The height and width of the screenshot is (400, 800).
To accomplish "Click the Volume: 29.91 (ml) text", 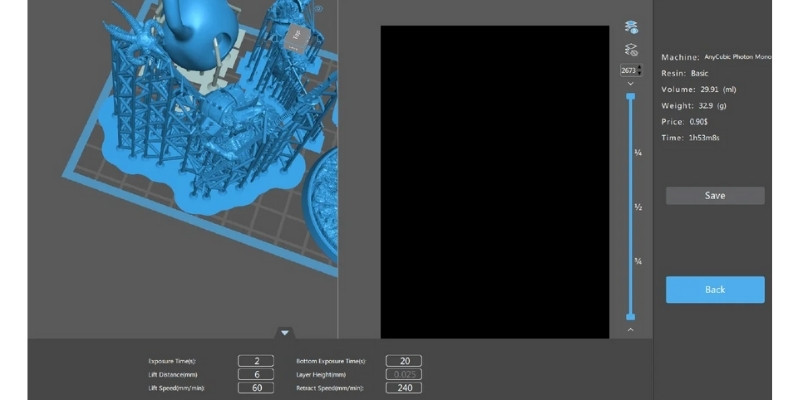I will click(698, 89).
